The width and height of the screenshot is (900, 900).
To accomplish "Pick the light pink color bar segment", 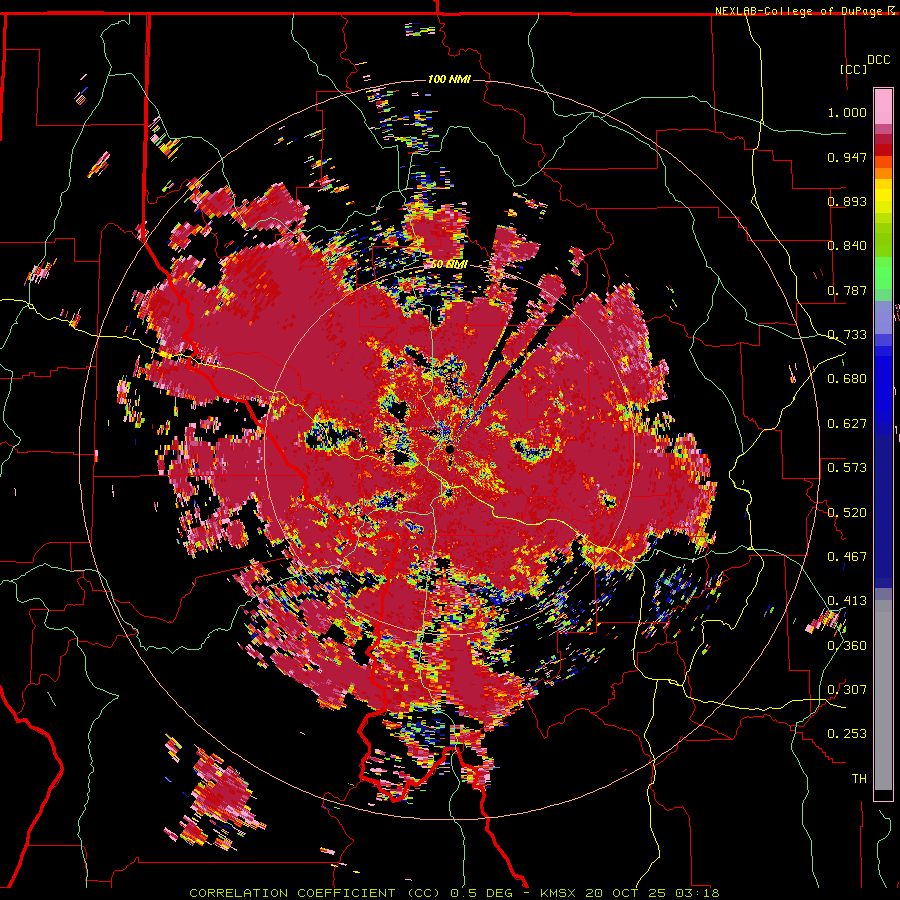I will tap(883, 106).
